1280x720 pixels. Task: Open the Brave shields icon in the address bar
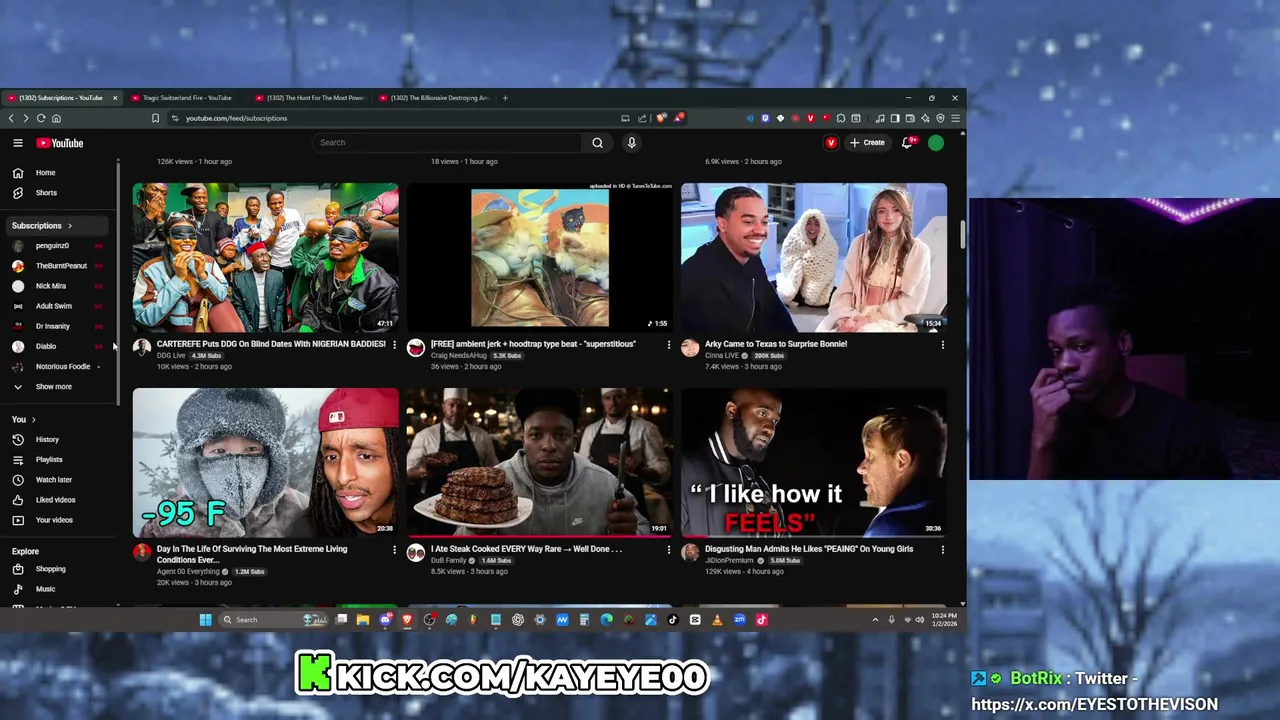pyautogui.click(x=661, y=118)
